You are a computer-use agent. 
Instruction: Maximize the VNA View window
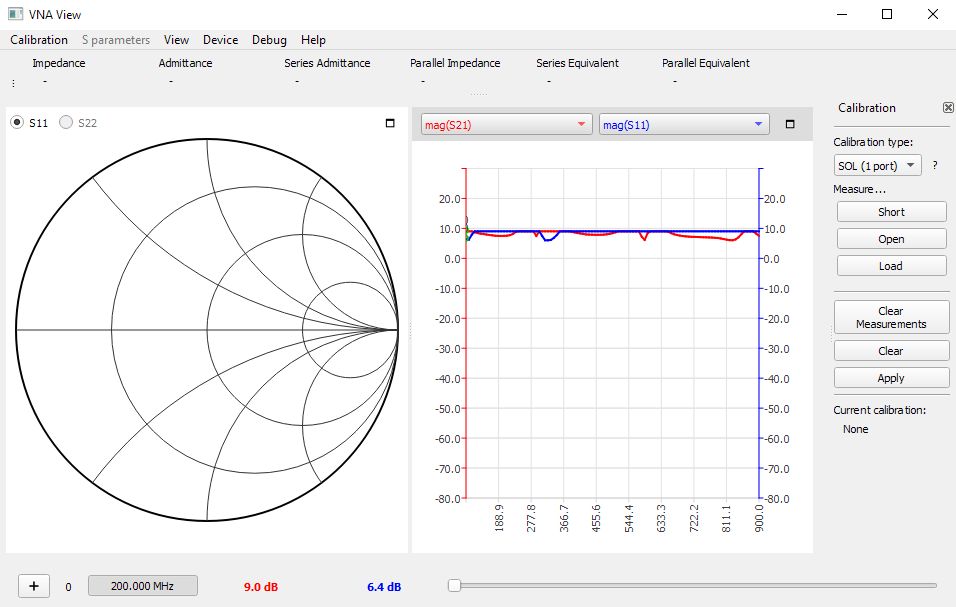coord(887,14)
